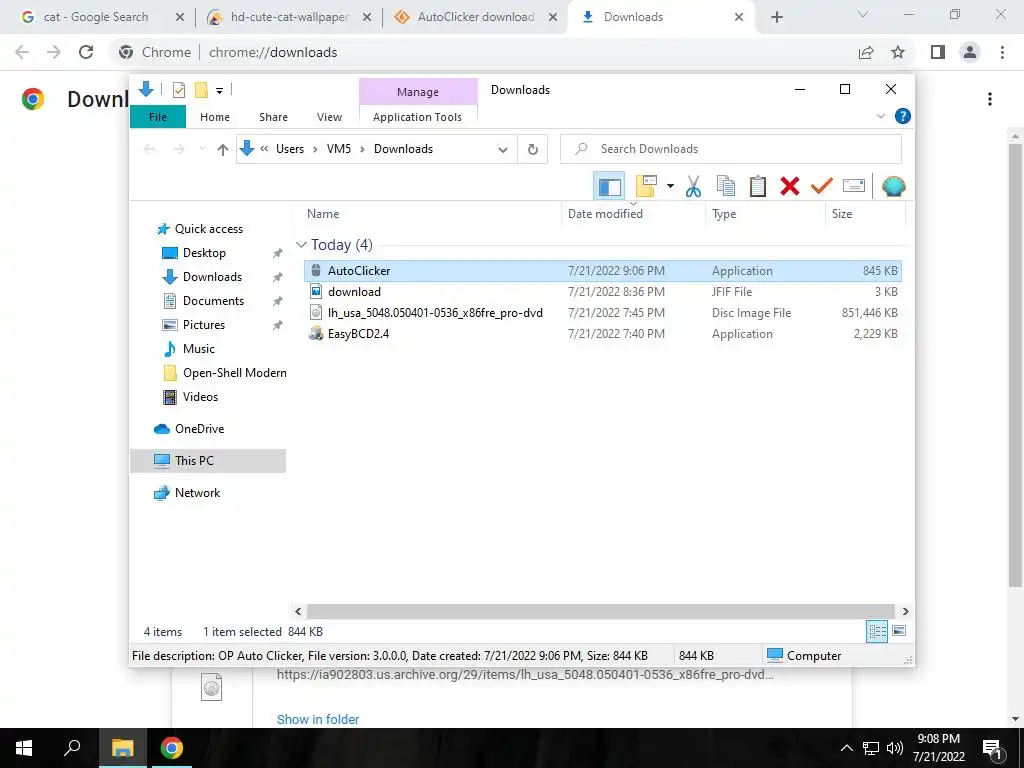Viewport: 1024px width, 768px height.
Task: Sort files by Size column header
Action: [865, 214]
